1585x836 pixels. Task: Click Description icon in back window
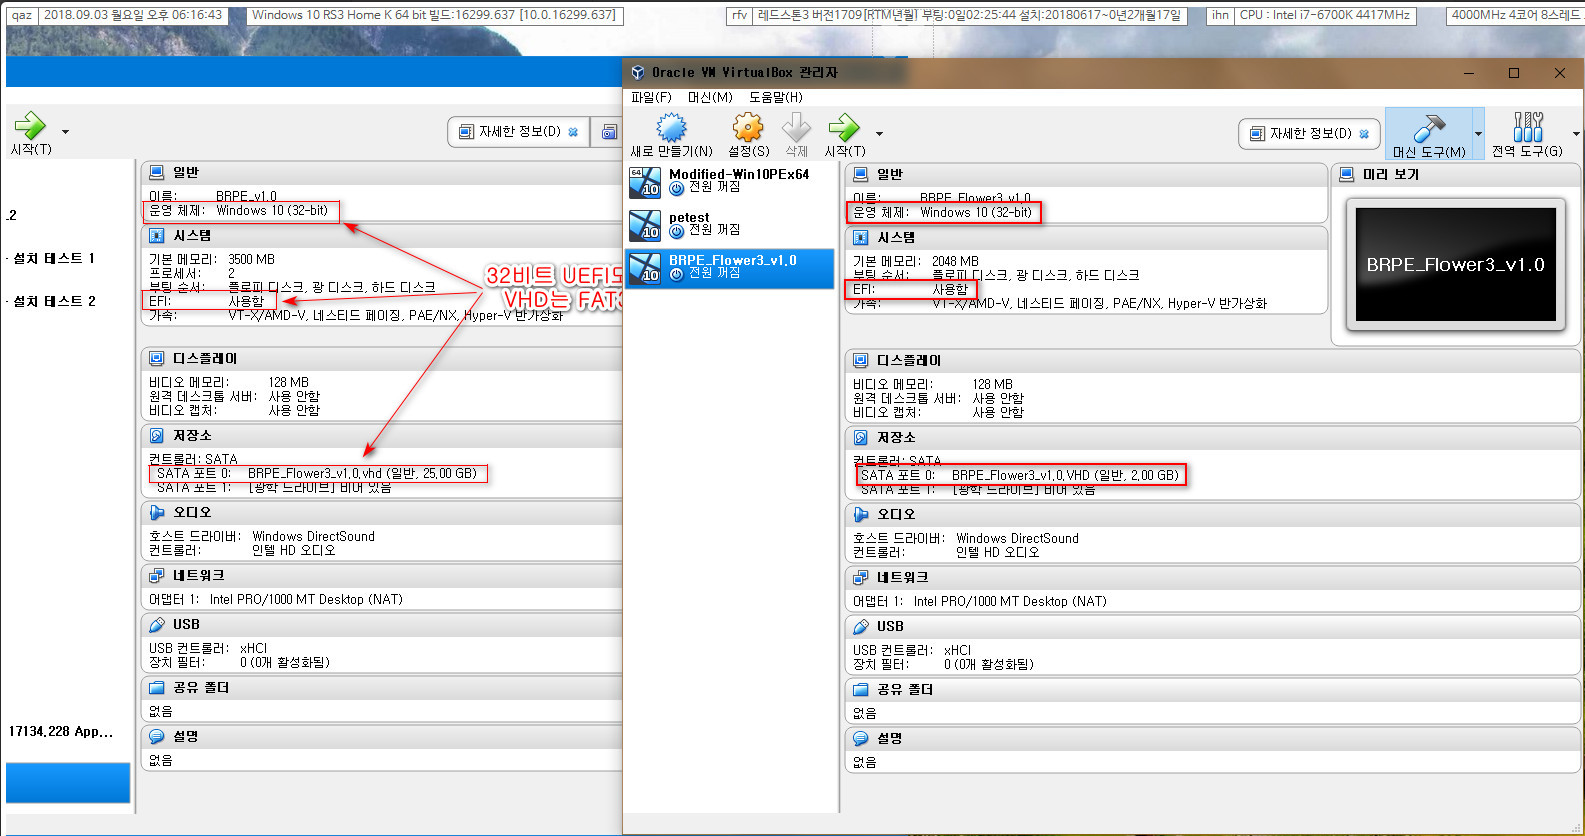157,736
